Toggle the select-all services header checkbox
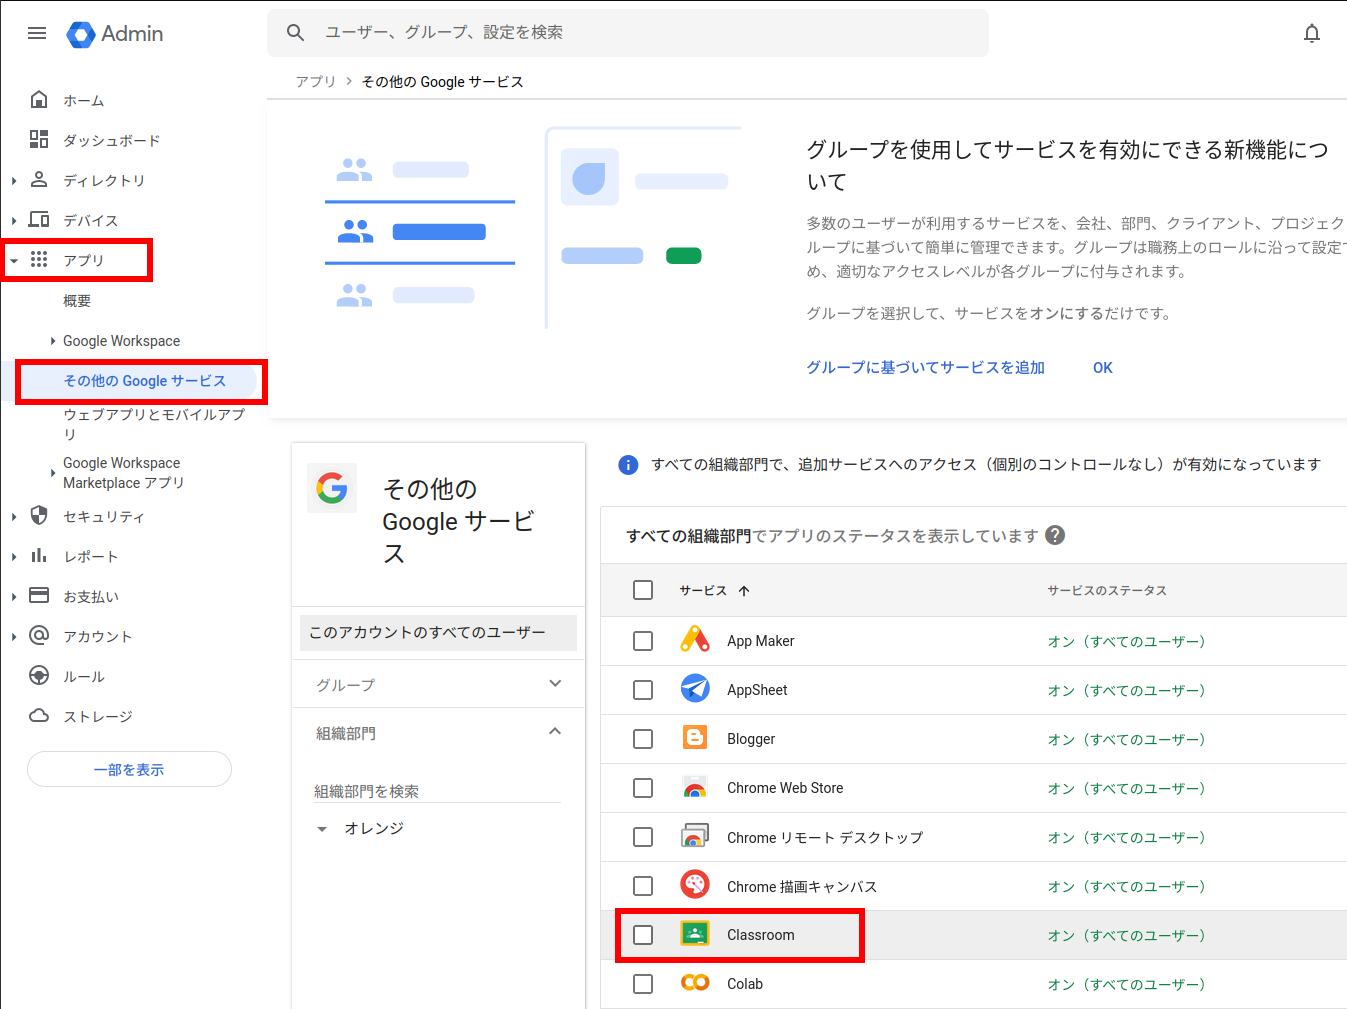 (x=643, y=590)
